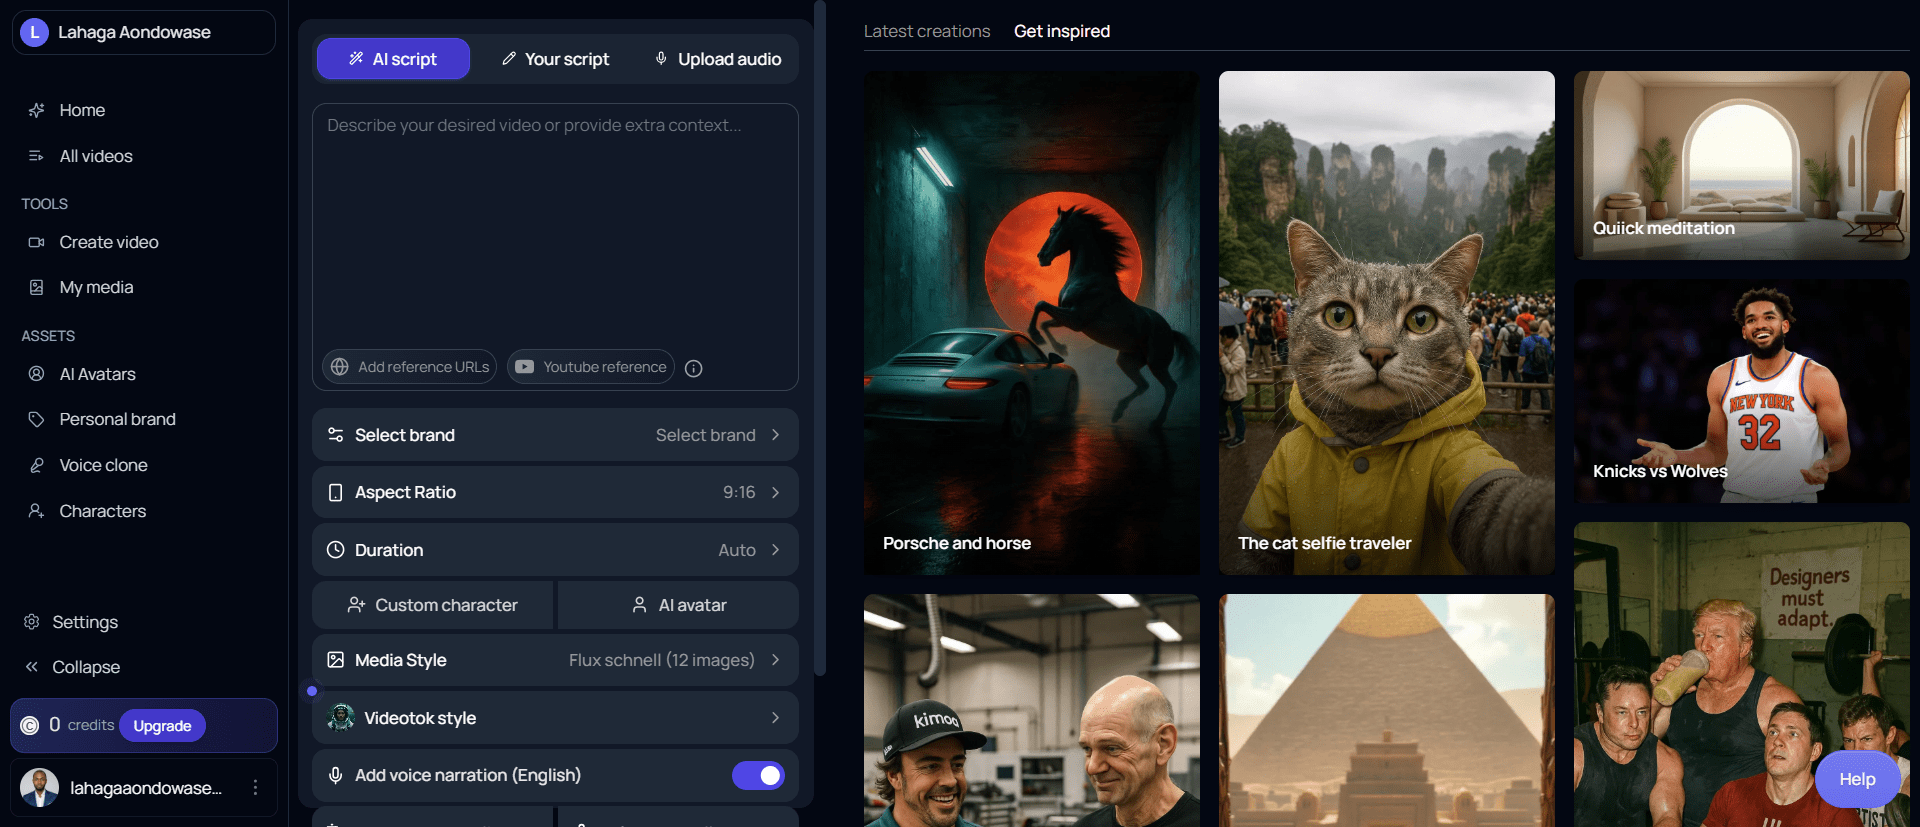The height and width of the screenshot is (827, 1920).
Task: Click the AI Avatars face icon
Action: coord(36,374)
